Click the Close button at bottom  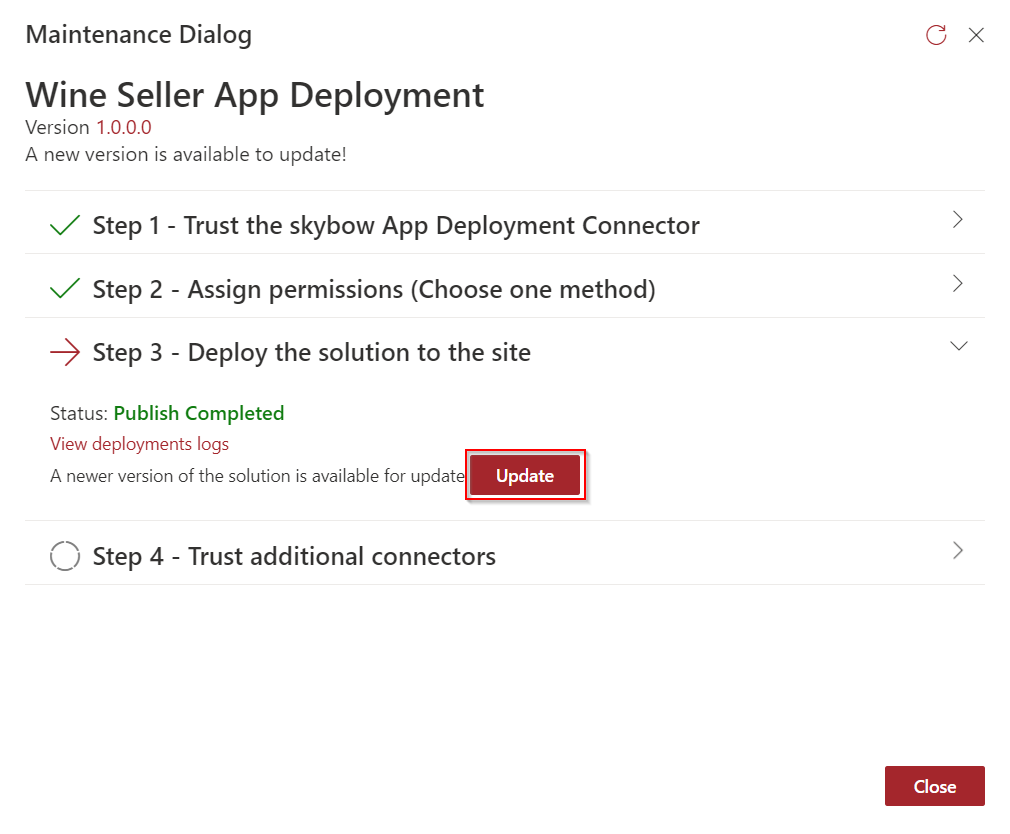935,786
